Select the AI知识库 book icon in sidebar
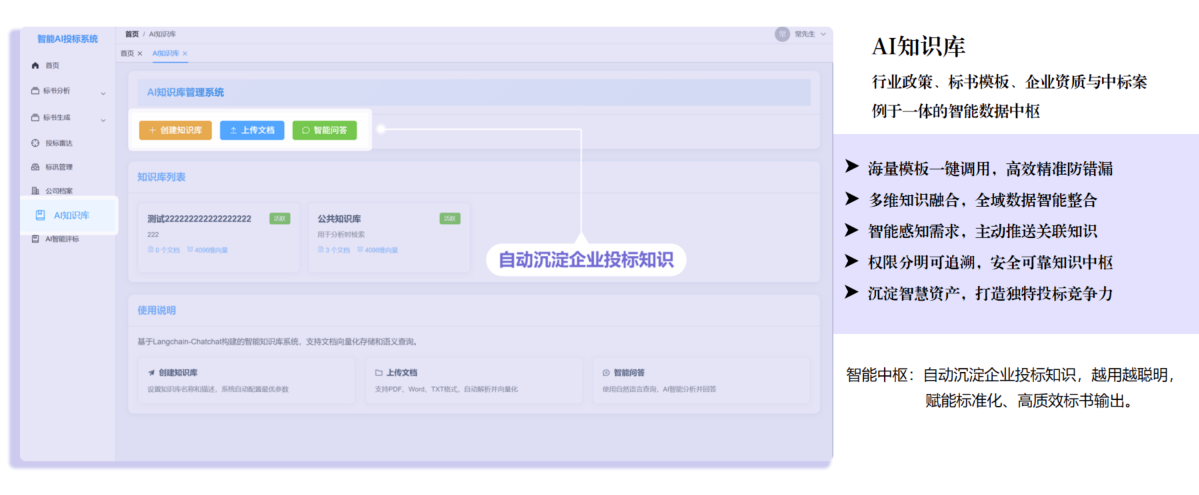 [40, 215]
